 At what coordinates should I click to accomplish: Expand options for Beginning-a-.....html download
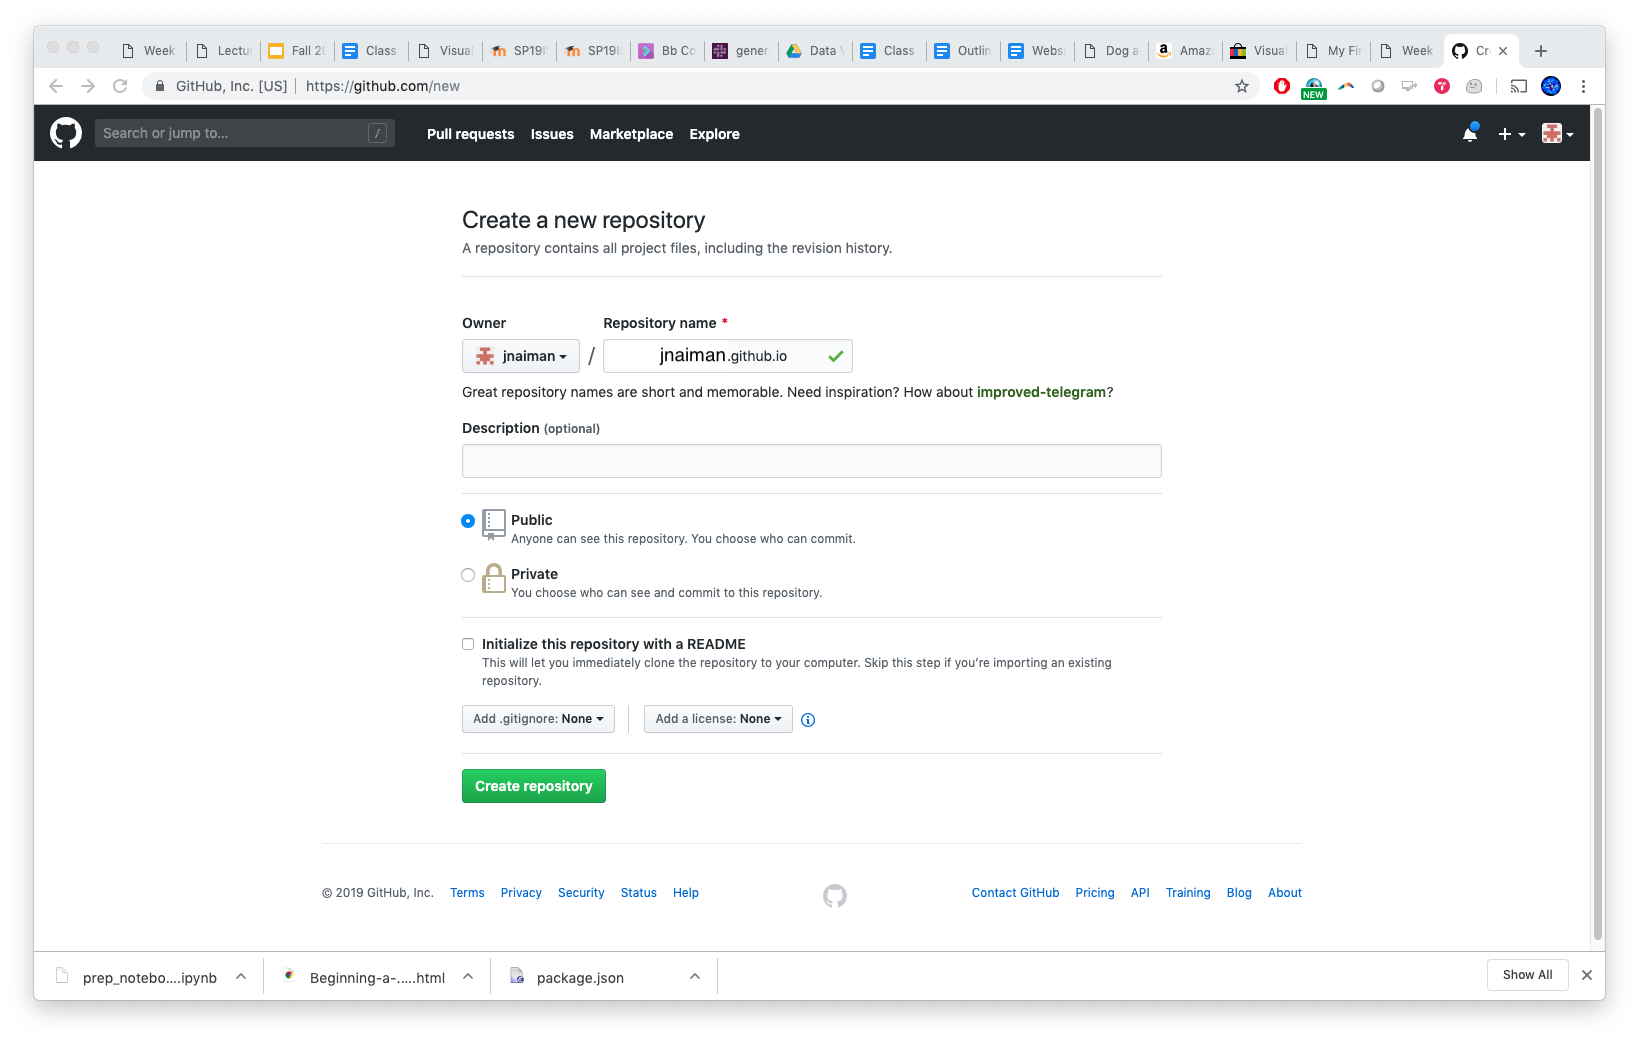tap(468, 976)
